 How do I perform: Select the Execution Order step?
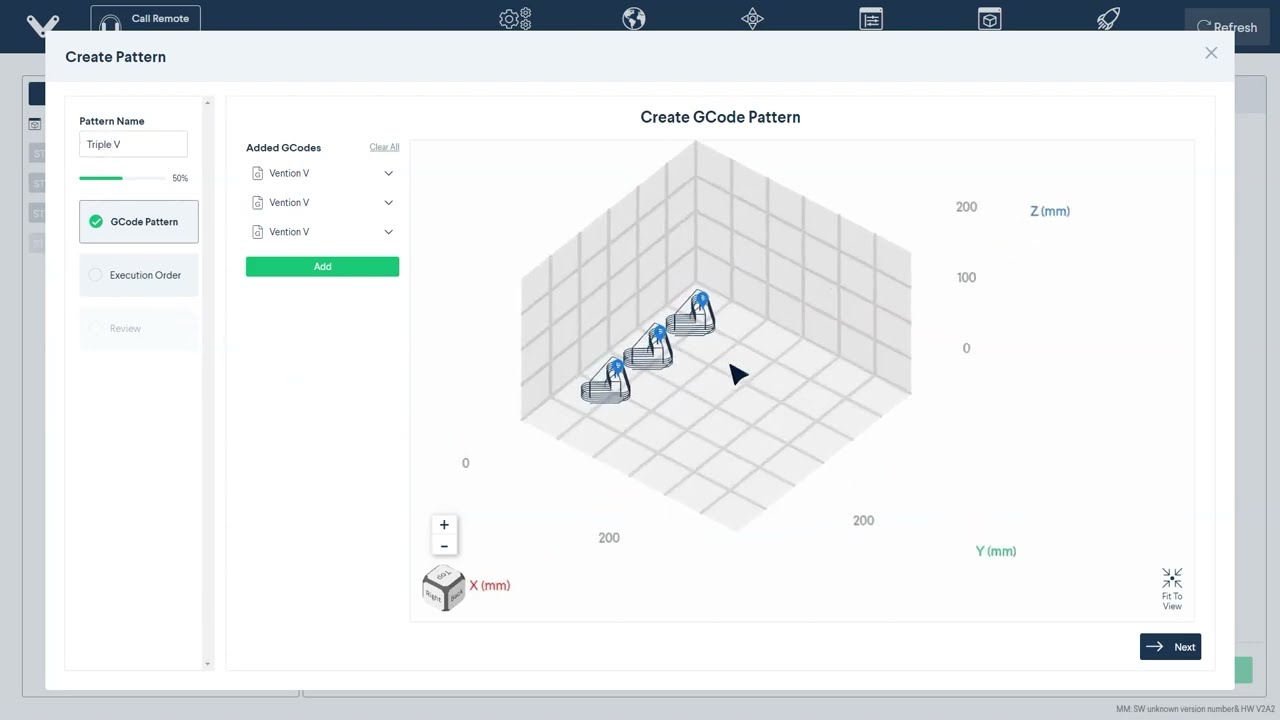click(x=138, y=275)
